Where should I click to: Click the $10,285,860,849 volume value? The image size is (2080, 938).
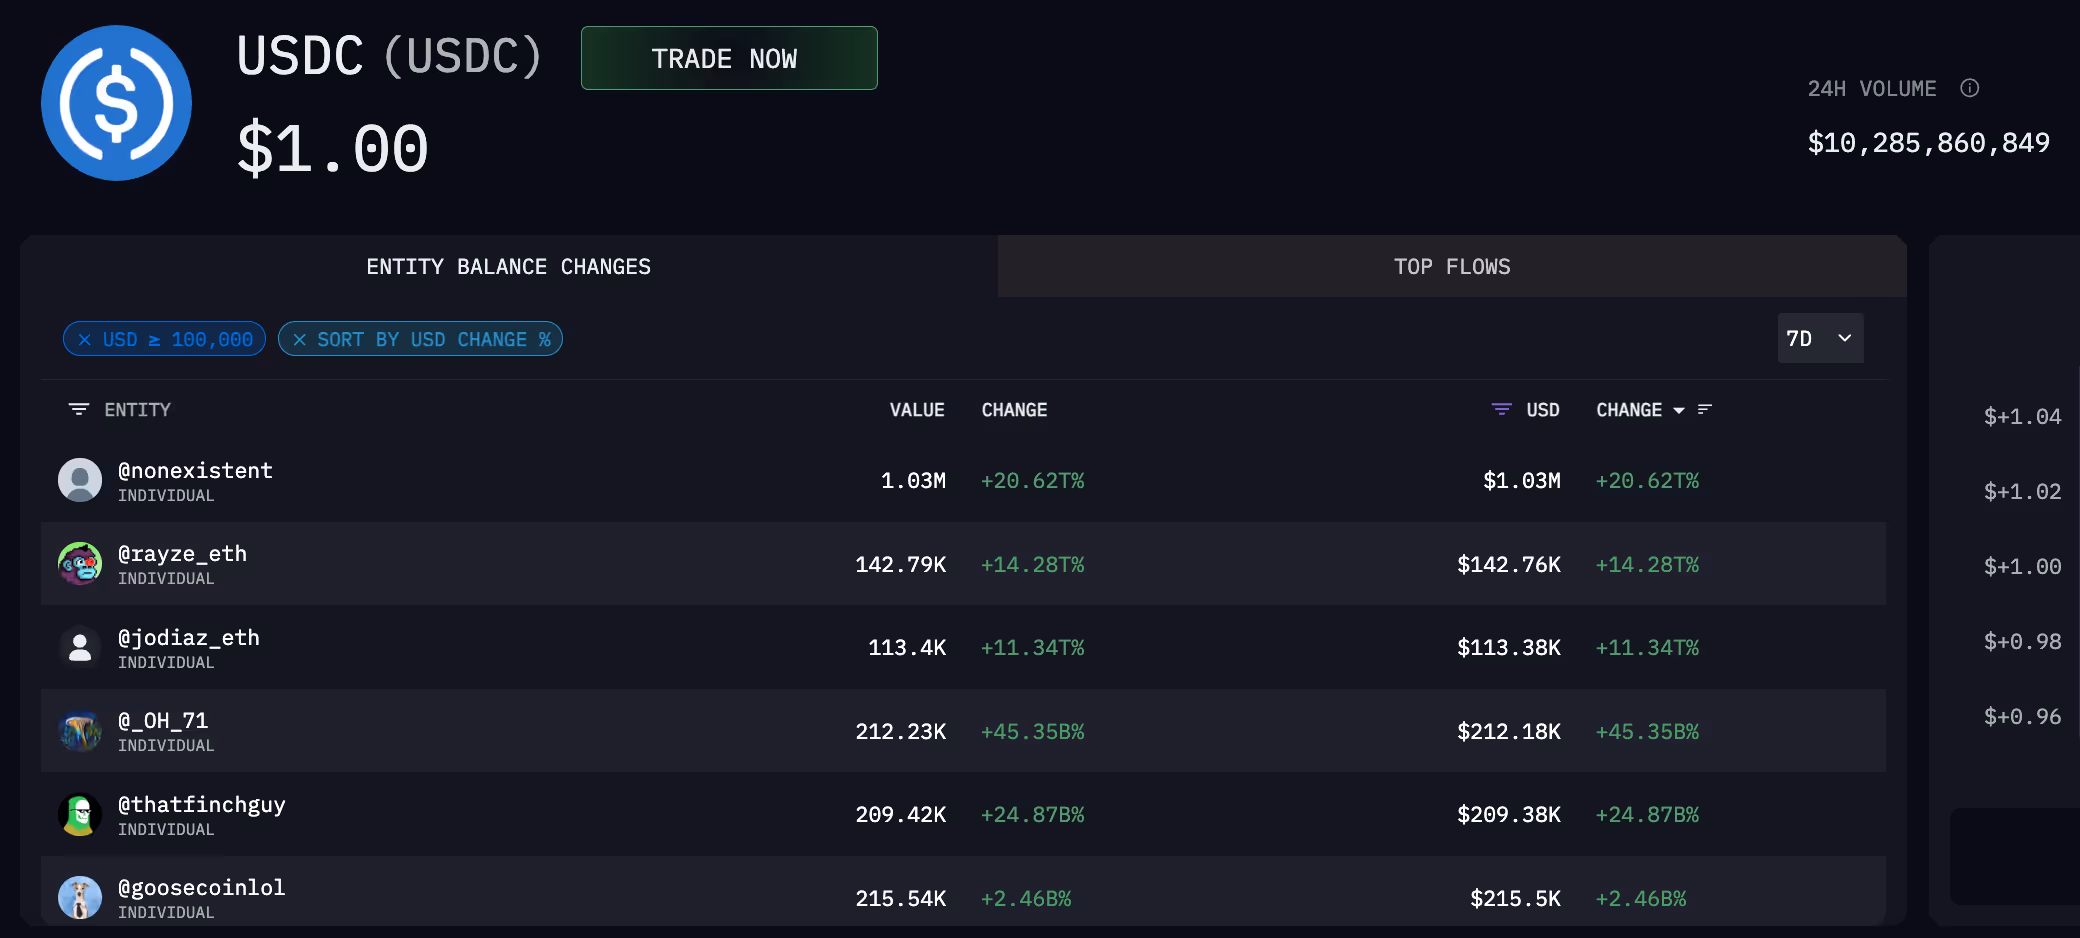[x=1928, y=143]
